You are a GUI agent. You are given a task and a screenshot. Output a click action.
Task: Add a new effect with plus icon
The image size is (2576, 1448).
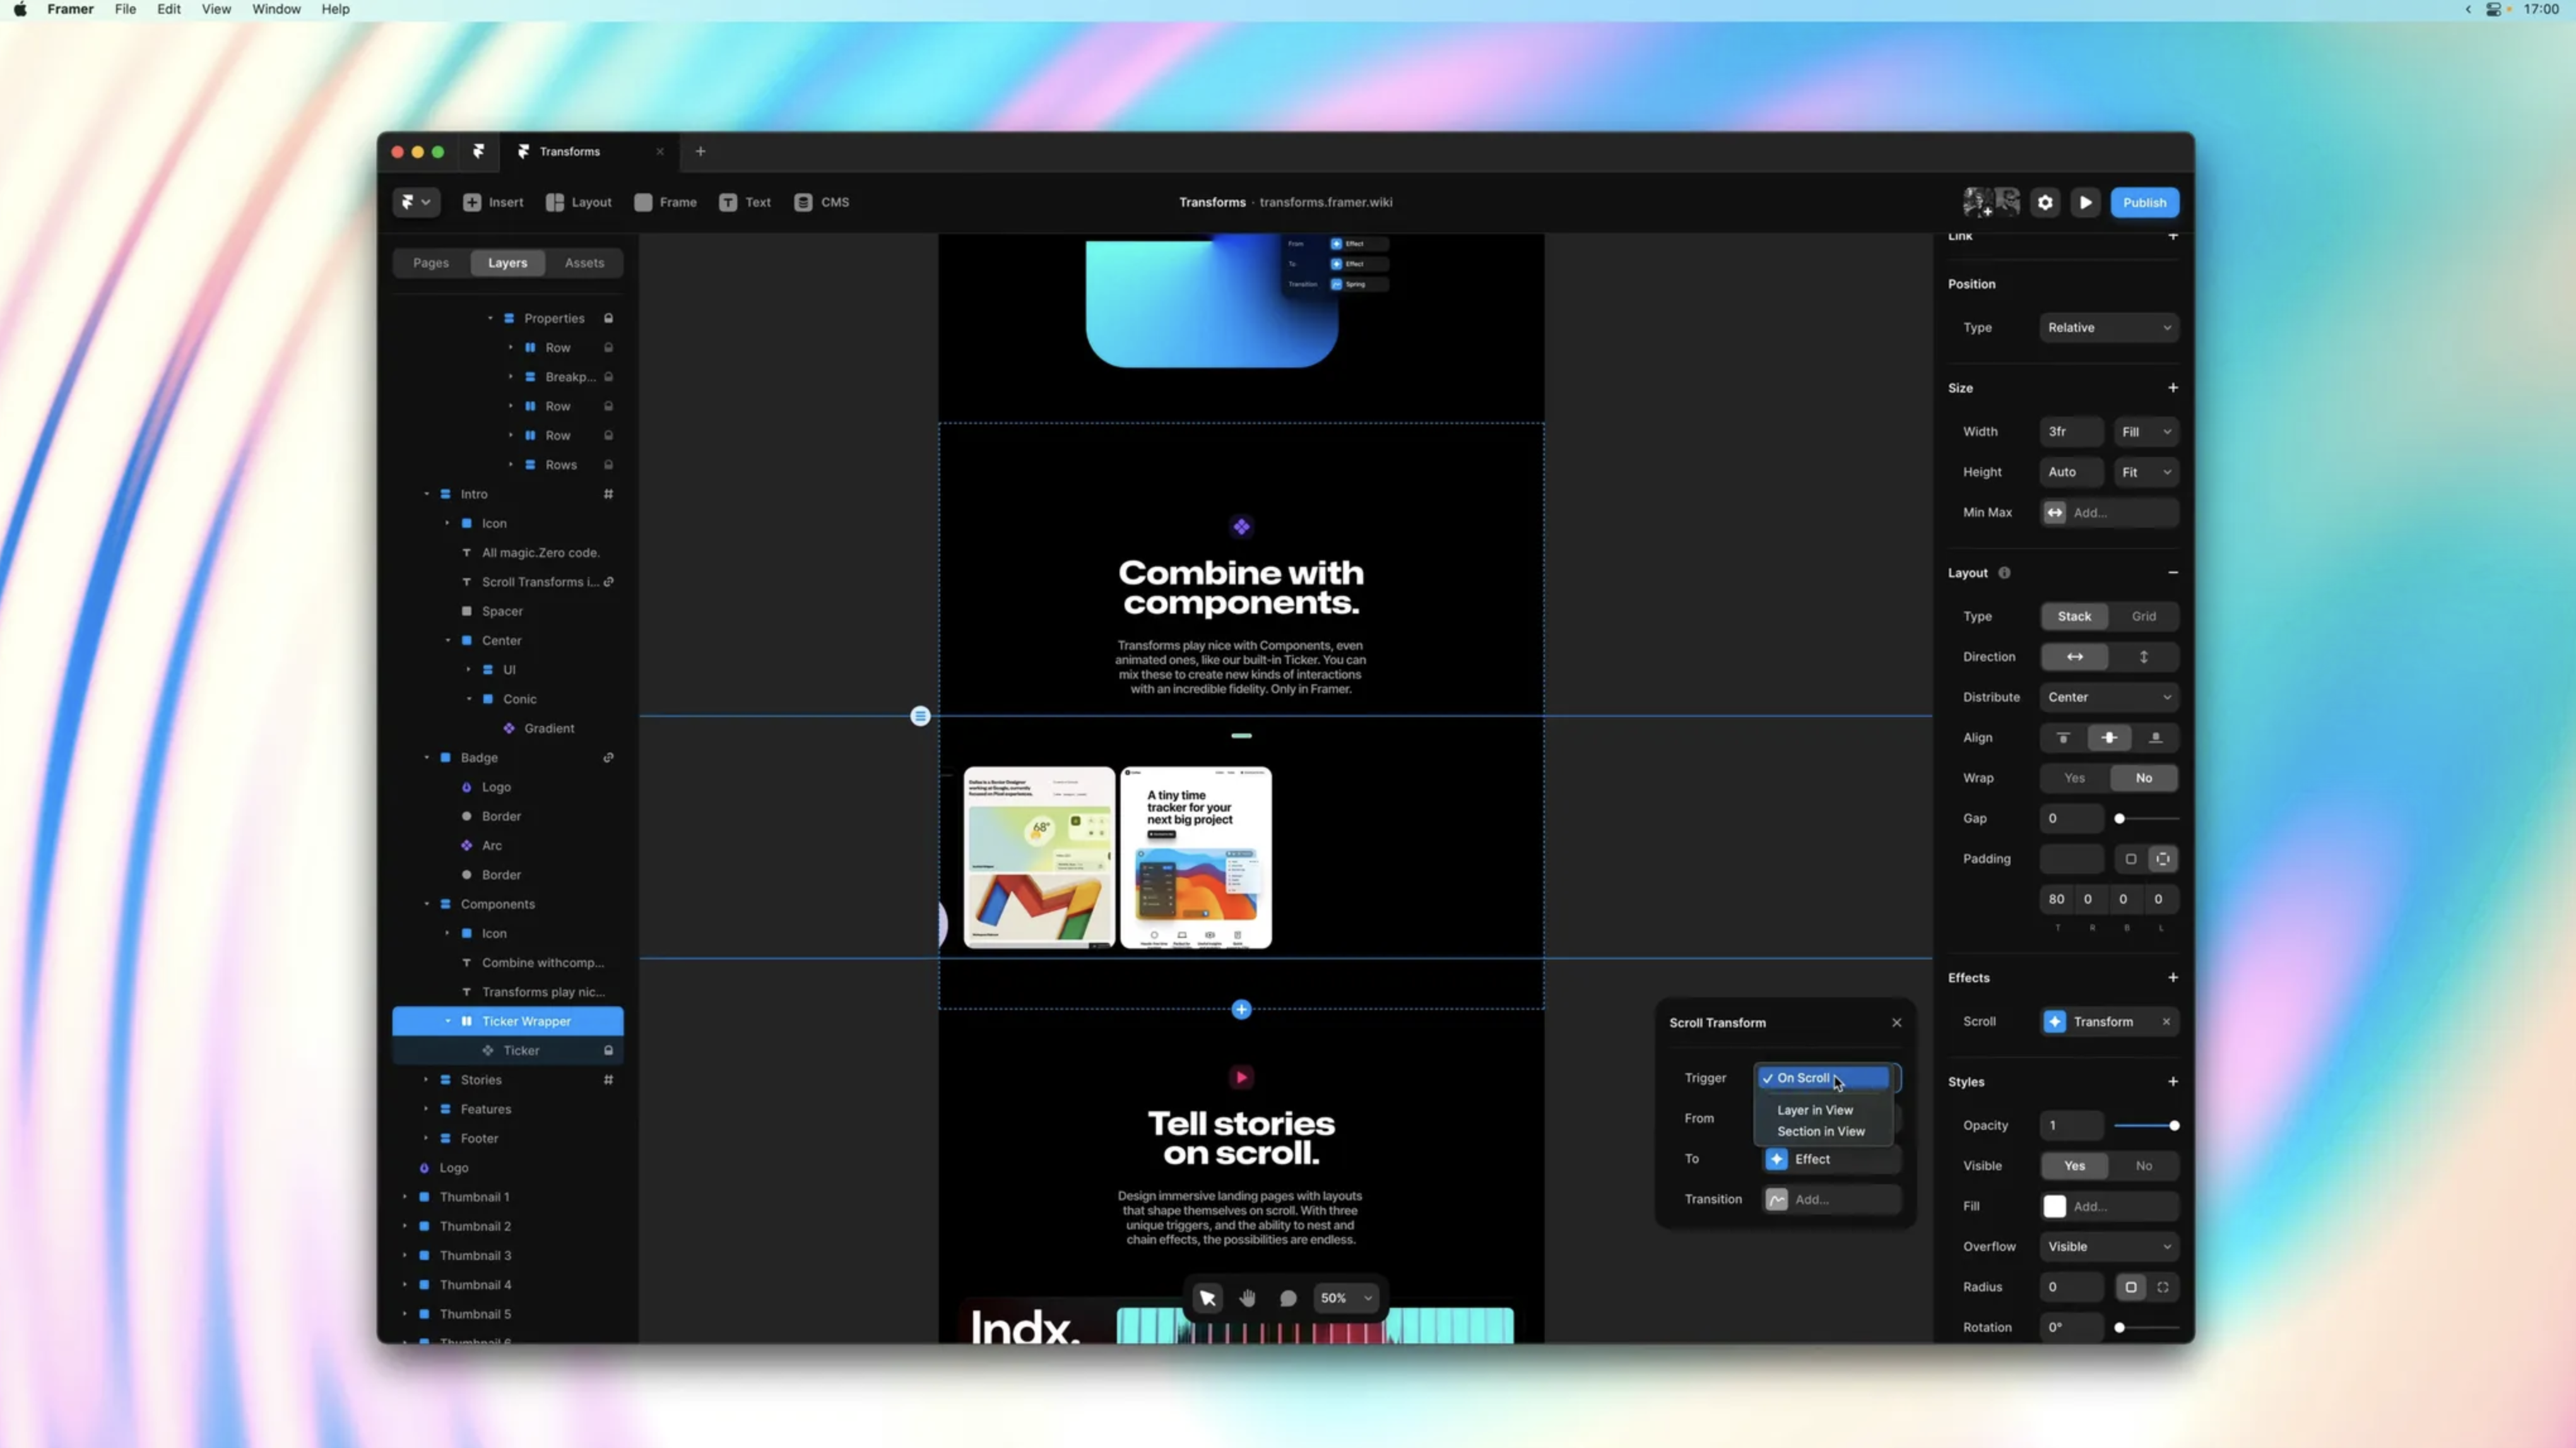(x=2172, y=978)
